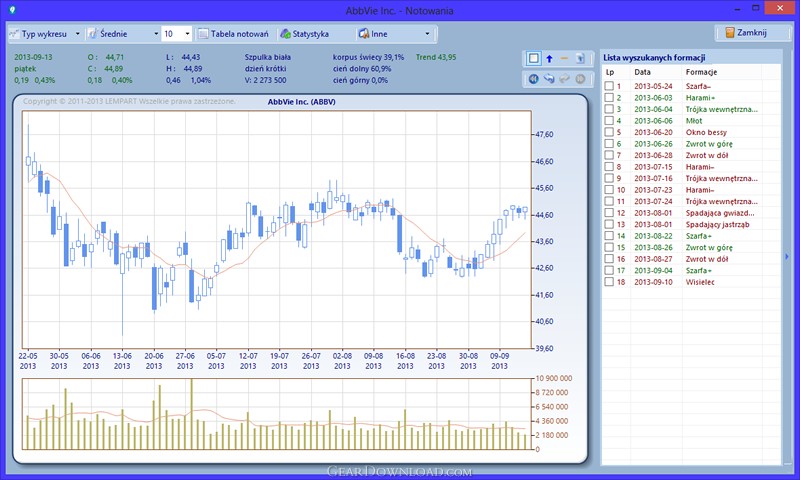The width and height of the screenshot is (800, 480).
Task: Check the box for row 15 Zwrot w górę
Action: point(609,247)
